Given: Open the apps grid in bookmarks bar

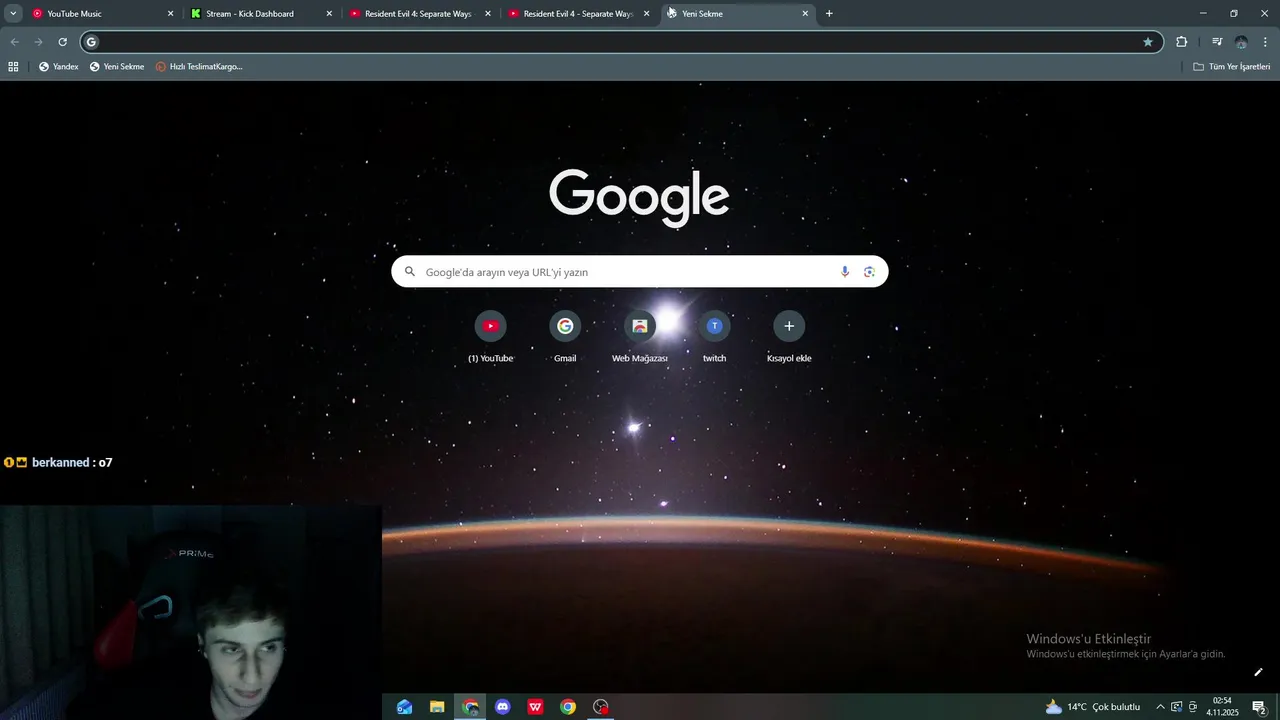Looking at the screenshot, I should [x=13, y=66].
